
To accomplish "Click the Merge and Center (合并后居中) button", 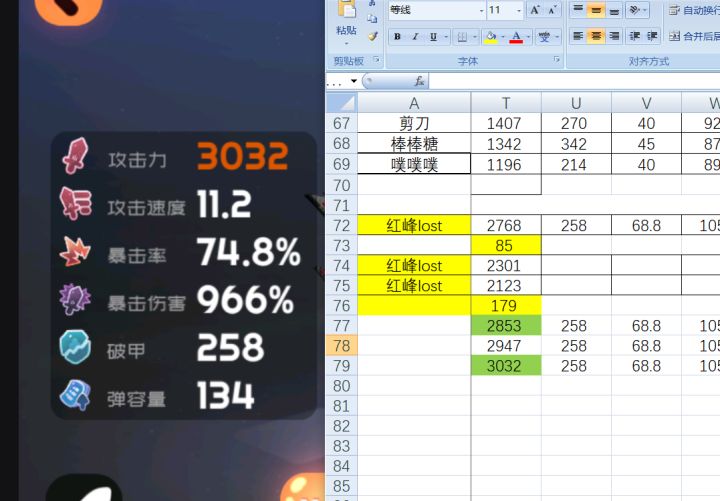I will click(694, 36).
